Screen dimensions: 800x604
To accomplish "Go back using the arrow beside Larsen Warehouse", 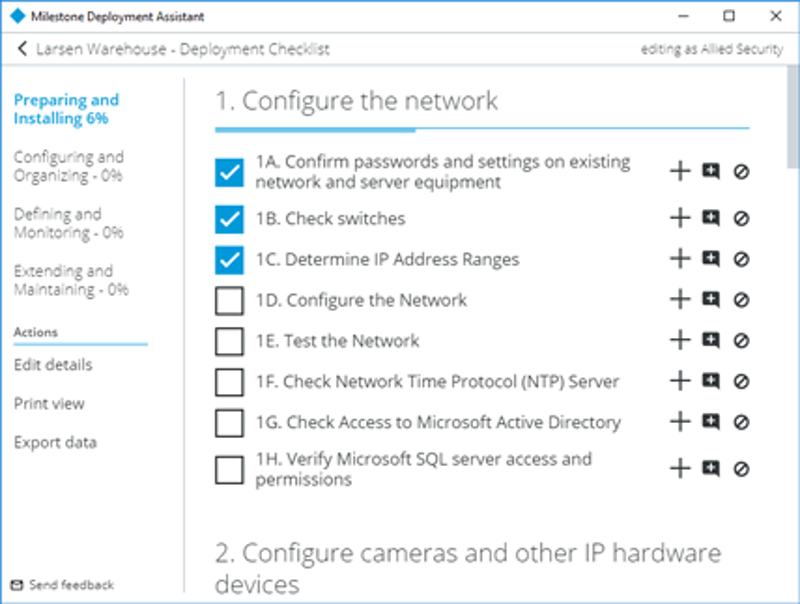I will [x=21, y=48].
